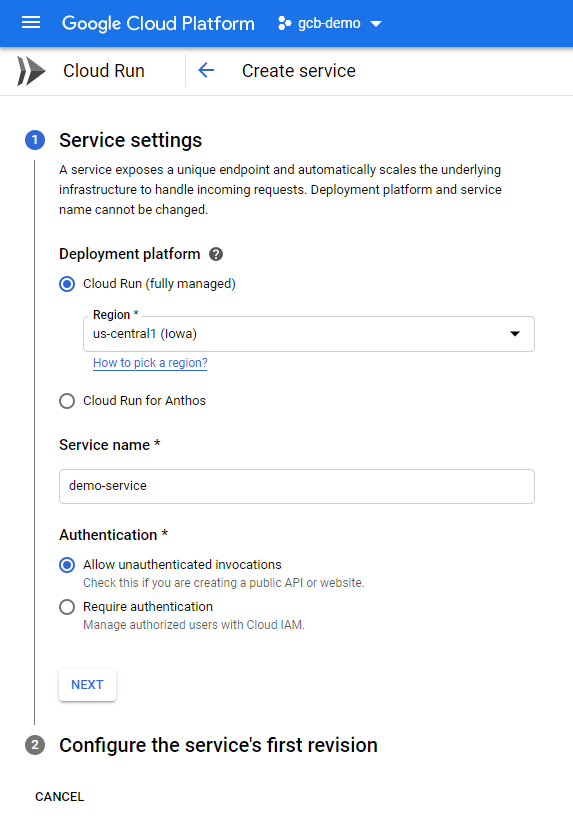Click the Create service page title
The width and height of the screenshot is (573, 830).
pyautogui.click(x=299, y=70)
